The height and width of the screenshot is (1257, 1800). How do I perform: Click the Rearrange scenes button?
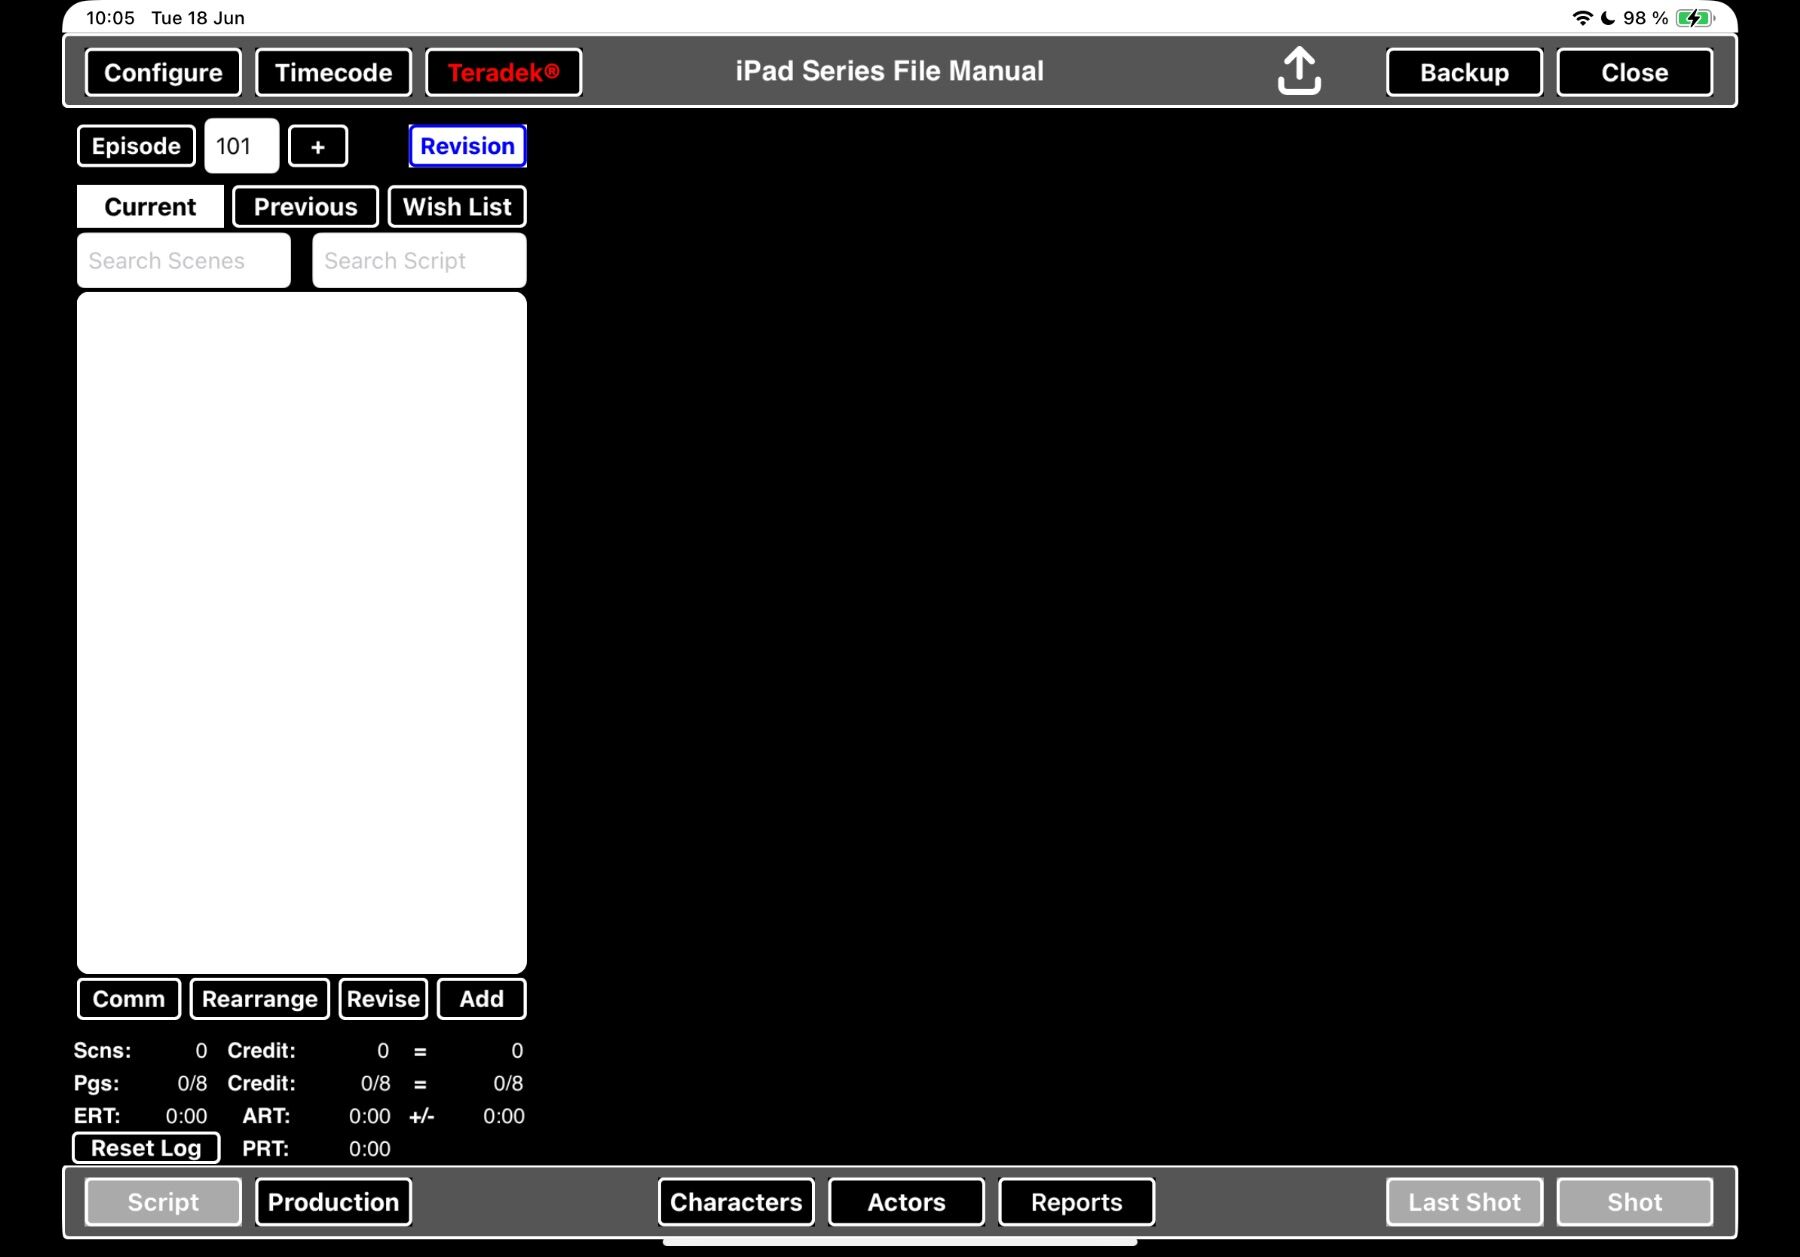[260, 999]
